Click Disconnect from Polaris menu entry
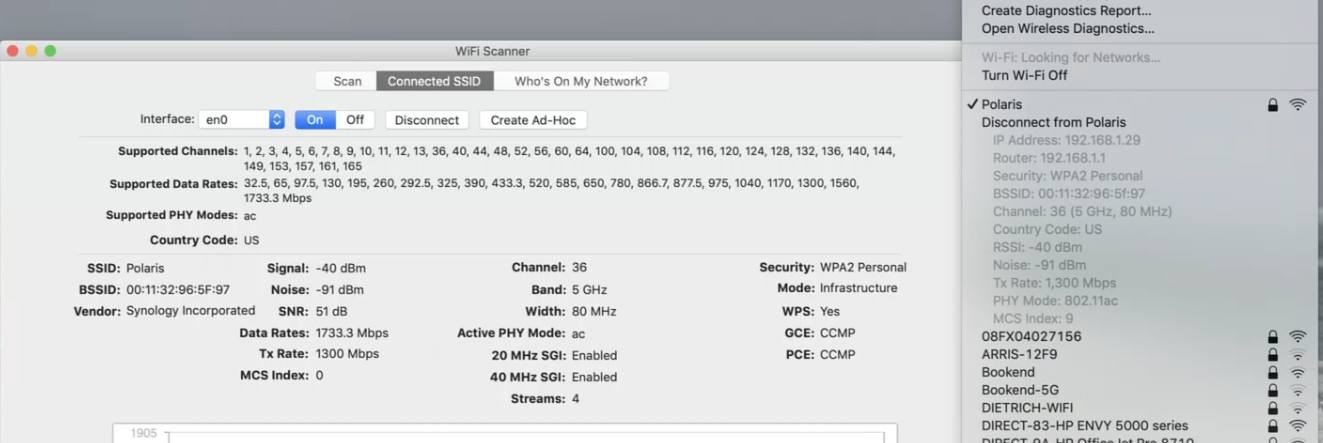Image resolution: width=1323 pixels, height=443 pixels. pyautogui.click(x=1053, y=122)
